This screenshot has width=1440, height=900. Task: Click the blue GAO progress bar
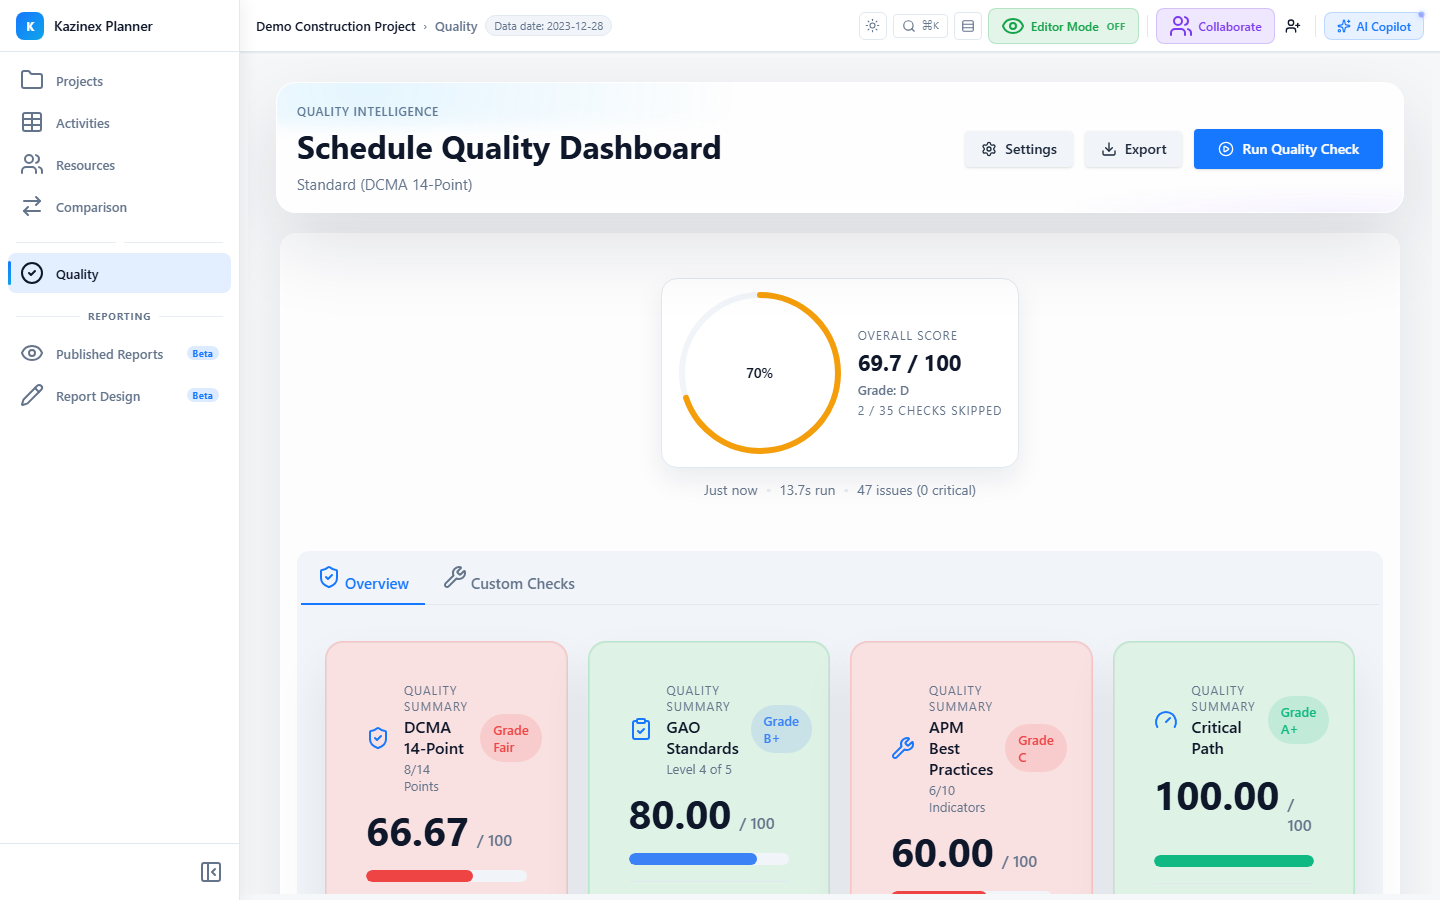click(x=709, y=859)
